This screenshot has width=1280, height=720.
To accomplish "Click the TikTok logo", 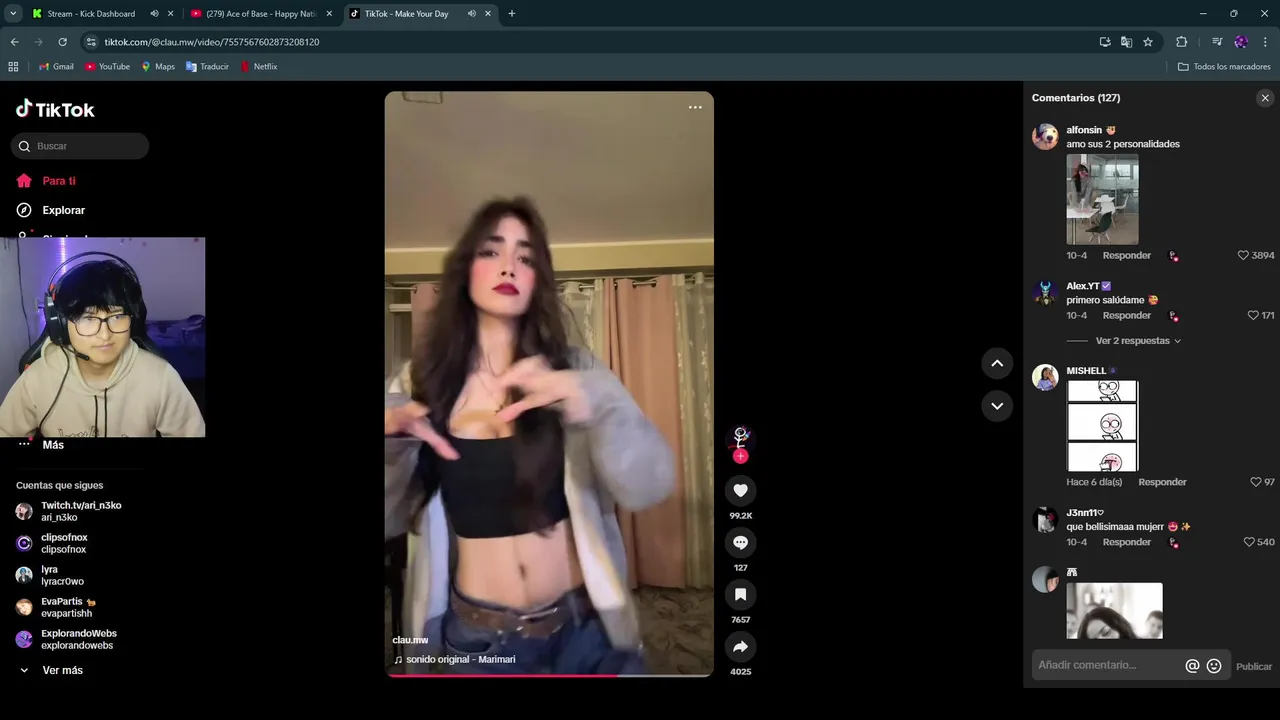I will click(x=55, y=109).
